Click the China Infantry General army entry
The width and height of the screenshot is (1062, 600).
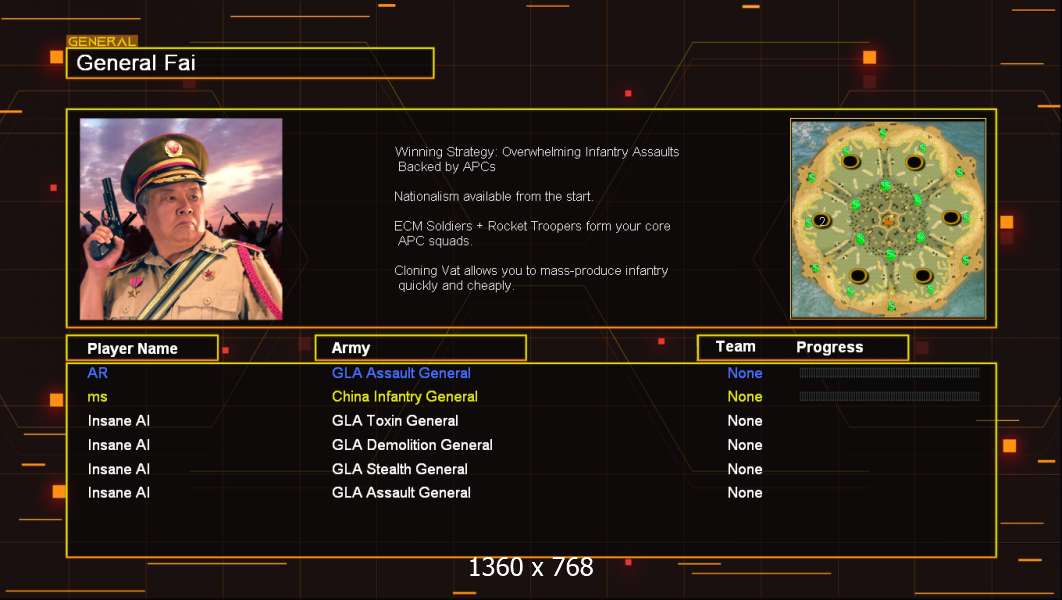405,397
